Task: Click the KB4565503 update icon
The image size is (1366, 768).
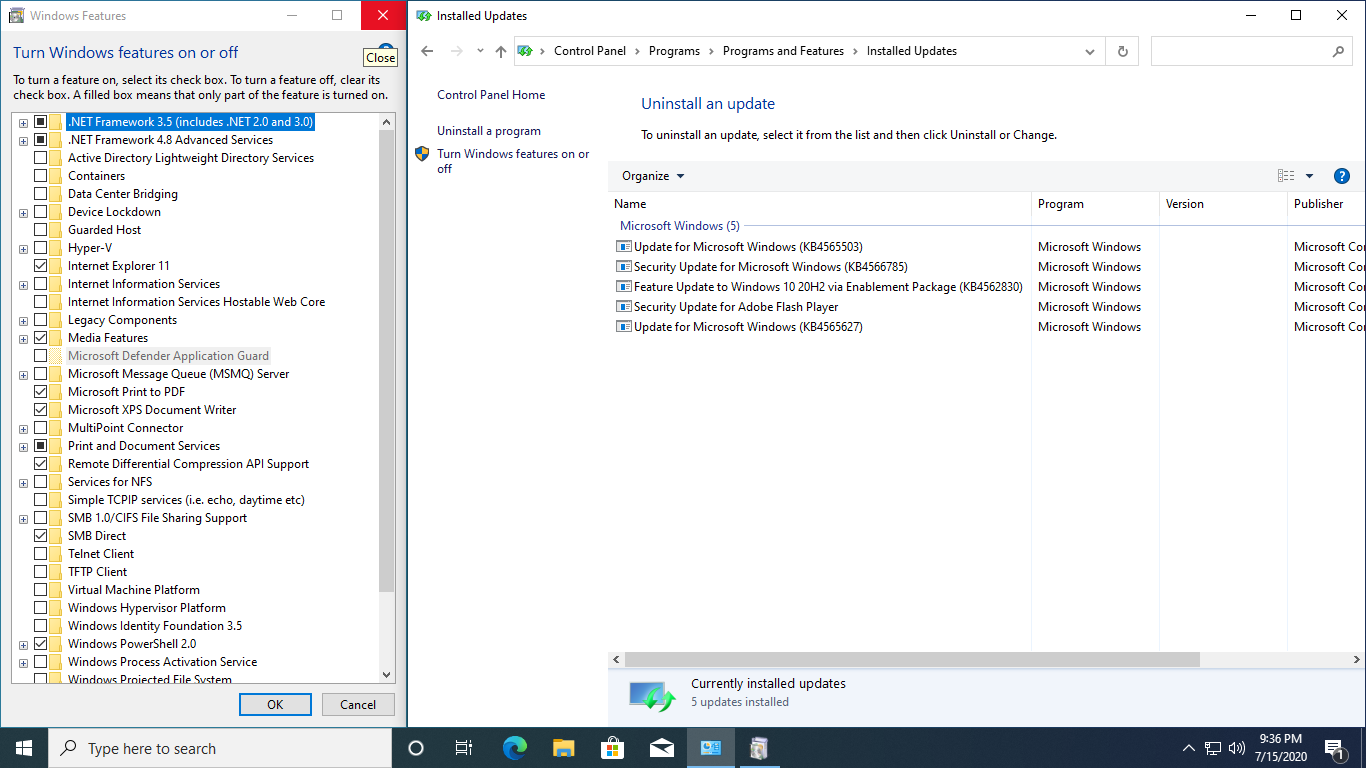Action: pyautogui.click(x=624, y=247)
